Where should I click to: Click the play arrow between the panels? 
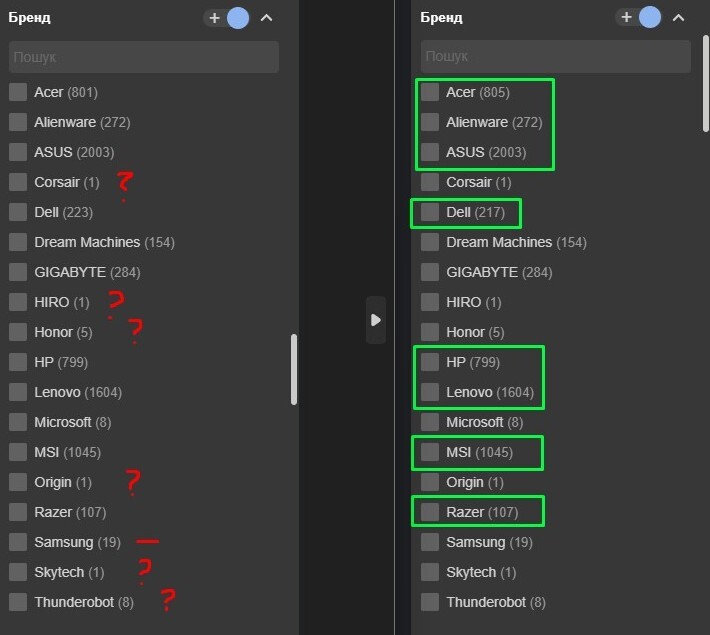point(375,320)
